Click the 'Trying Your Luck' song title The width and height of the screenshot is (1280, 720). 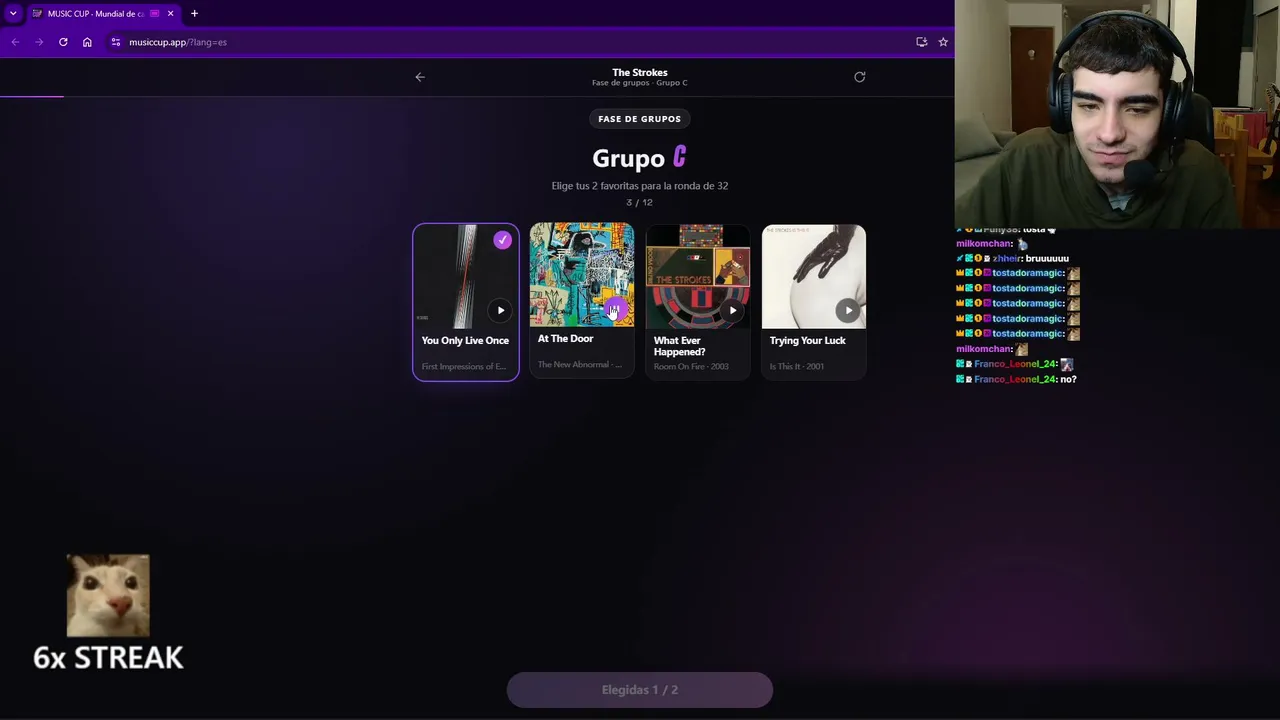tap(807, 341)
